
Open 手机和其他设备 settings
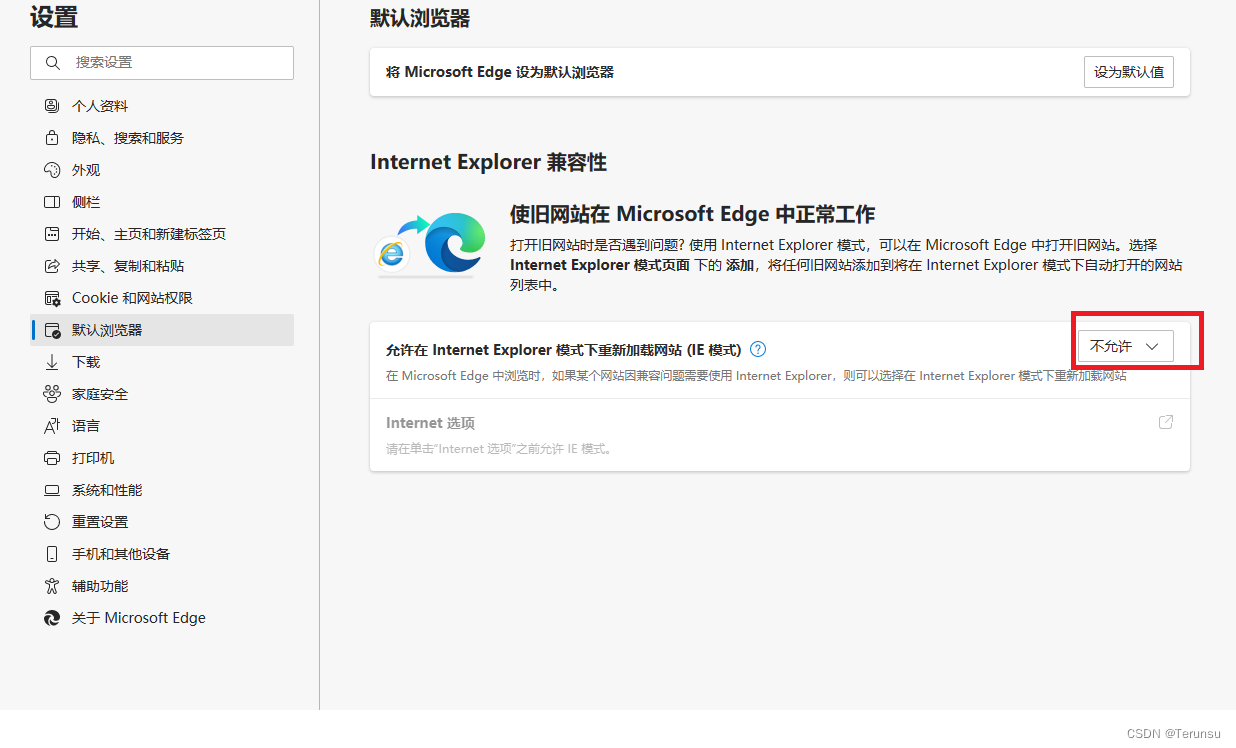[x=162, y=554]
